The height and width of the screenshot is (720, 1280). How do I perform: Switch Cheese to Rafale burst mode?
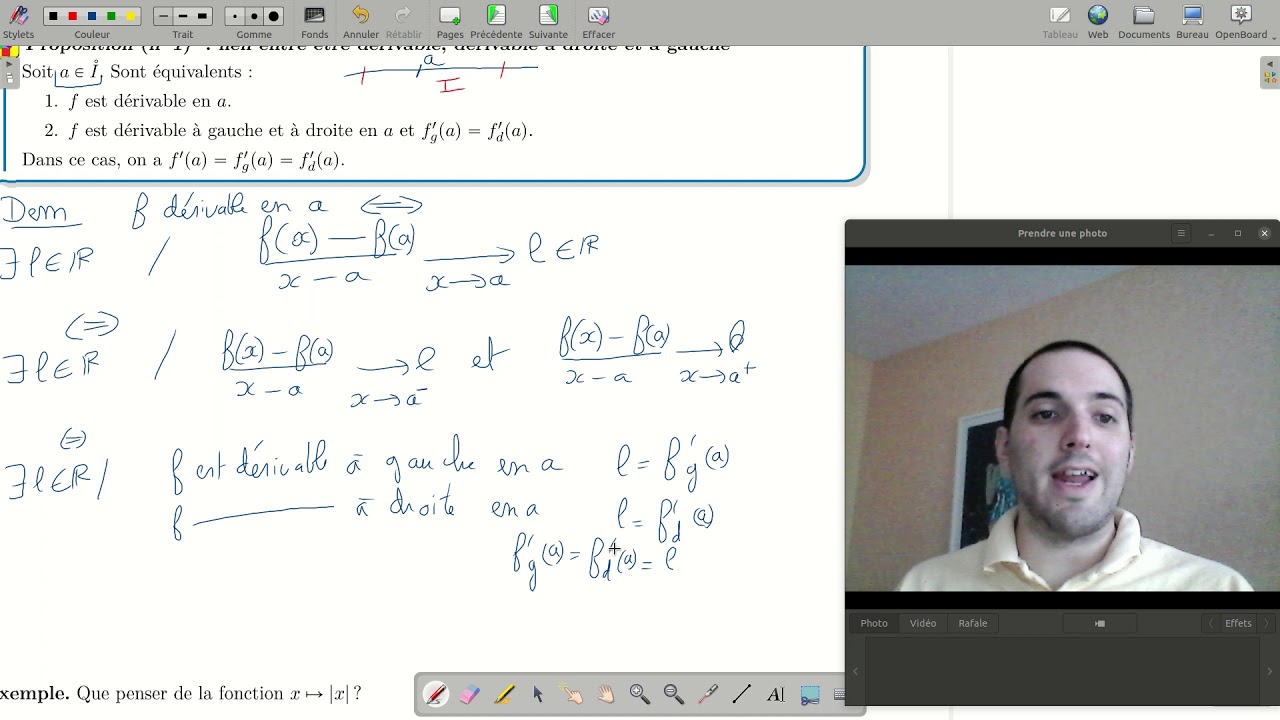tap(973, 623)
